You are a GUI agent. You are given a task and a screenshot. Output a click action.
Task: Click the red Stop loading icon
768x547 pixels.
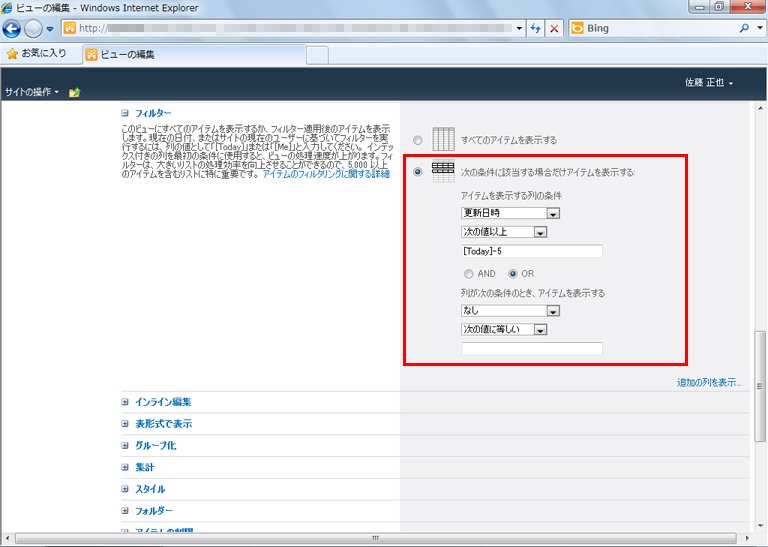554,28
